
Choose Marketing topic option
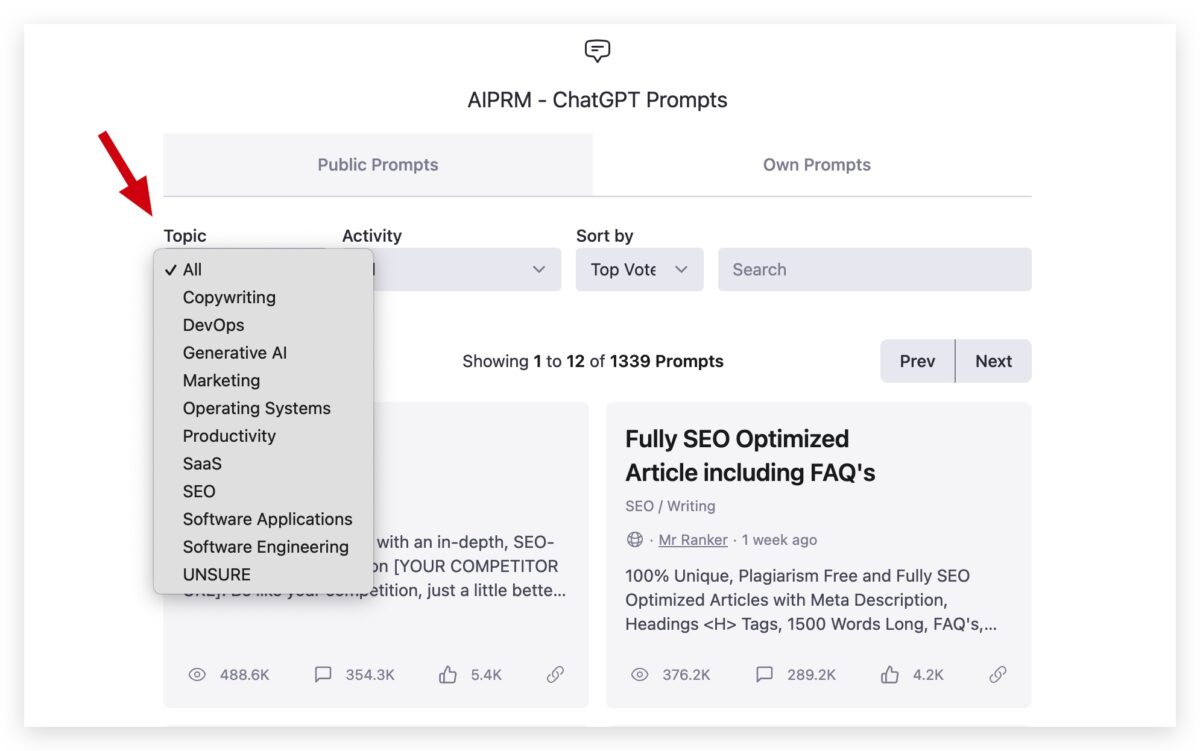[264, 380]
